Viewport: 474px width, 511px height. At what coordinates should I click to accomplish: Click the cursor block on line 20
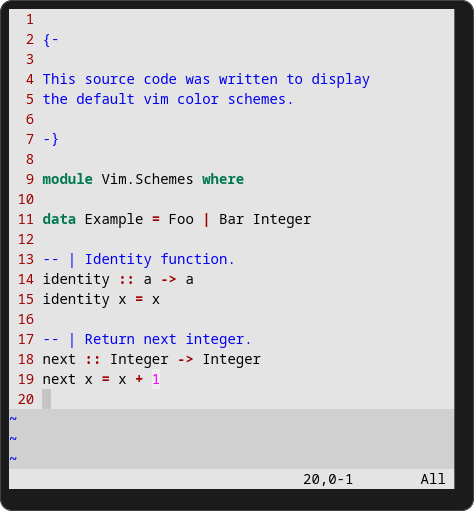click(47, 399)
